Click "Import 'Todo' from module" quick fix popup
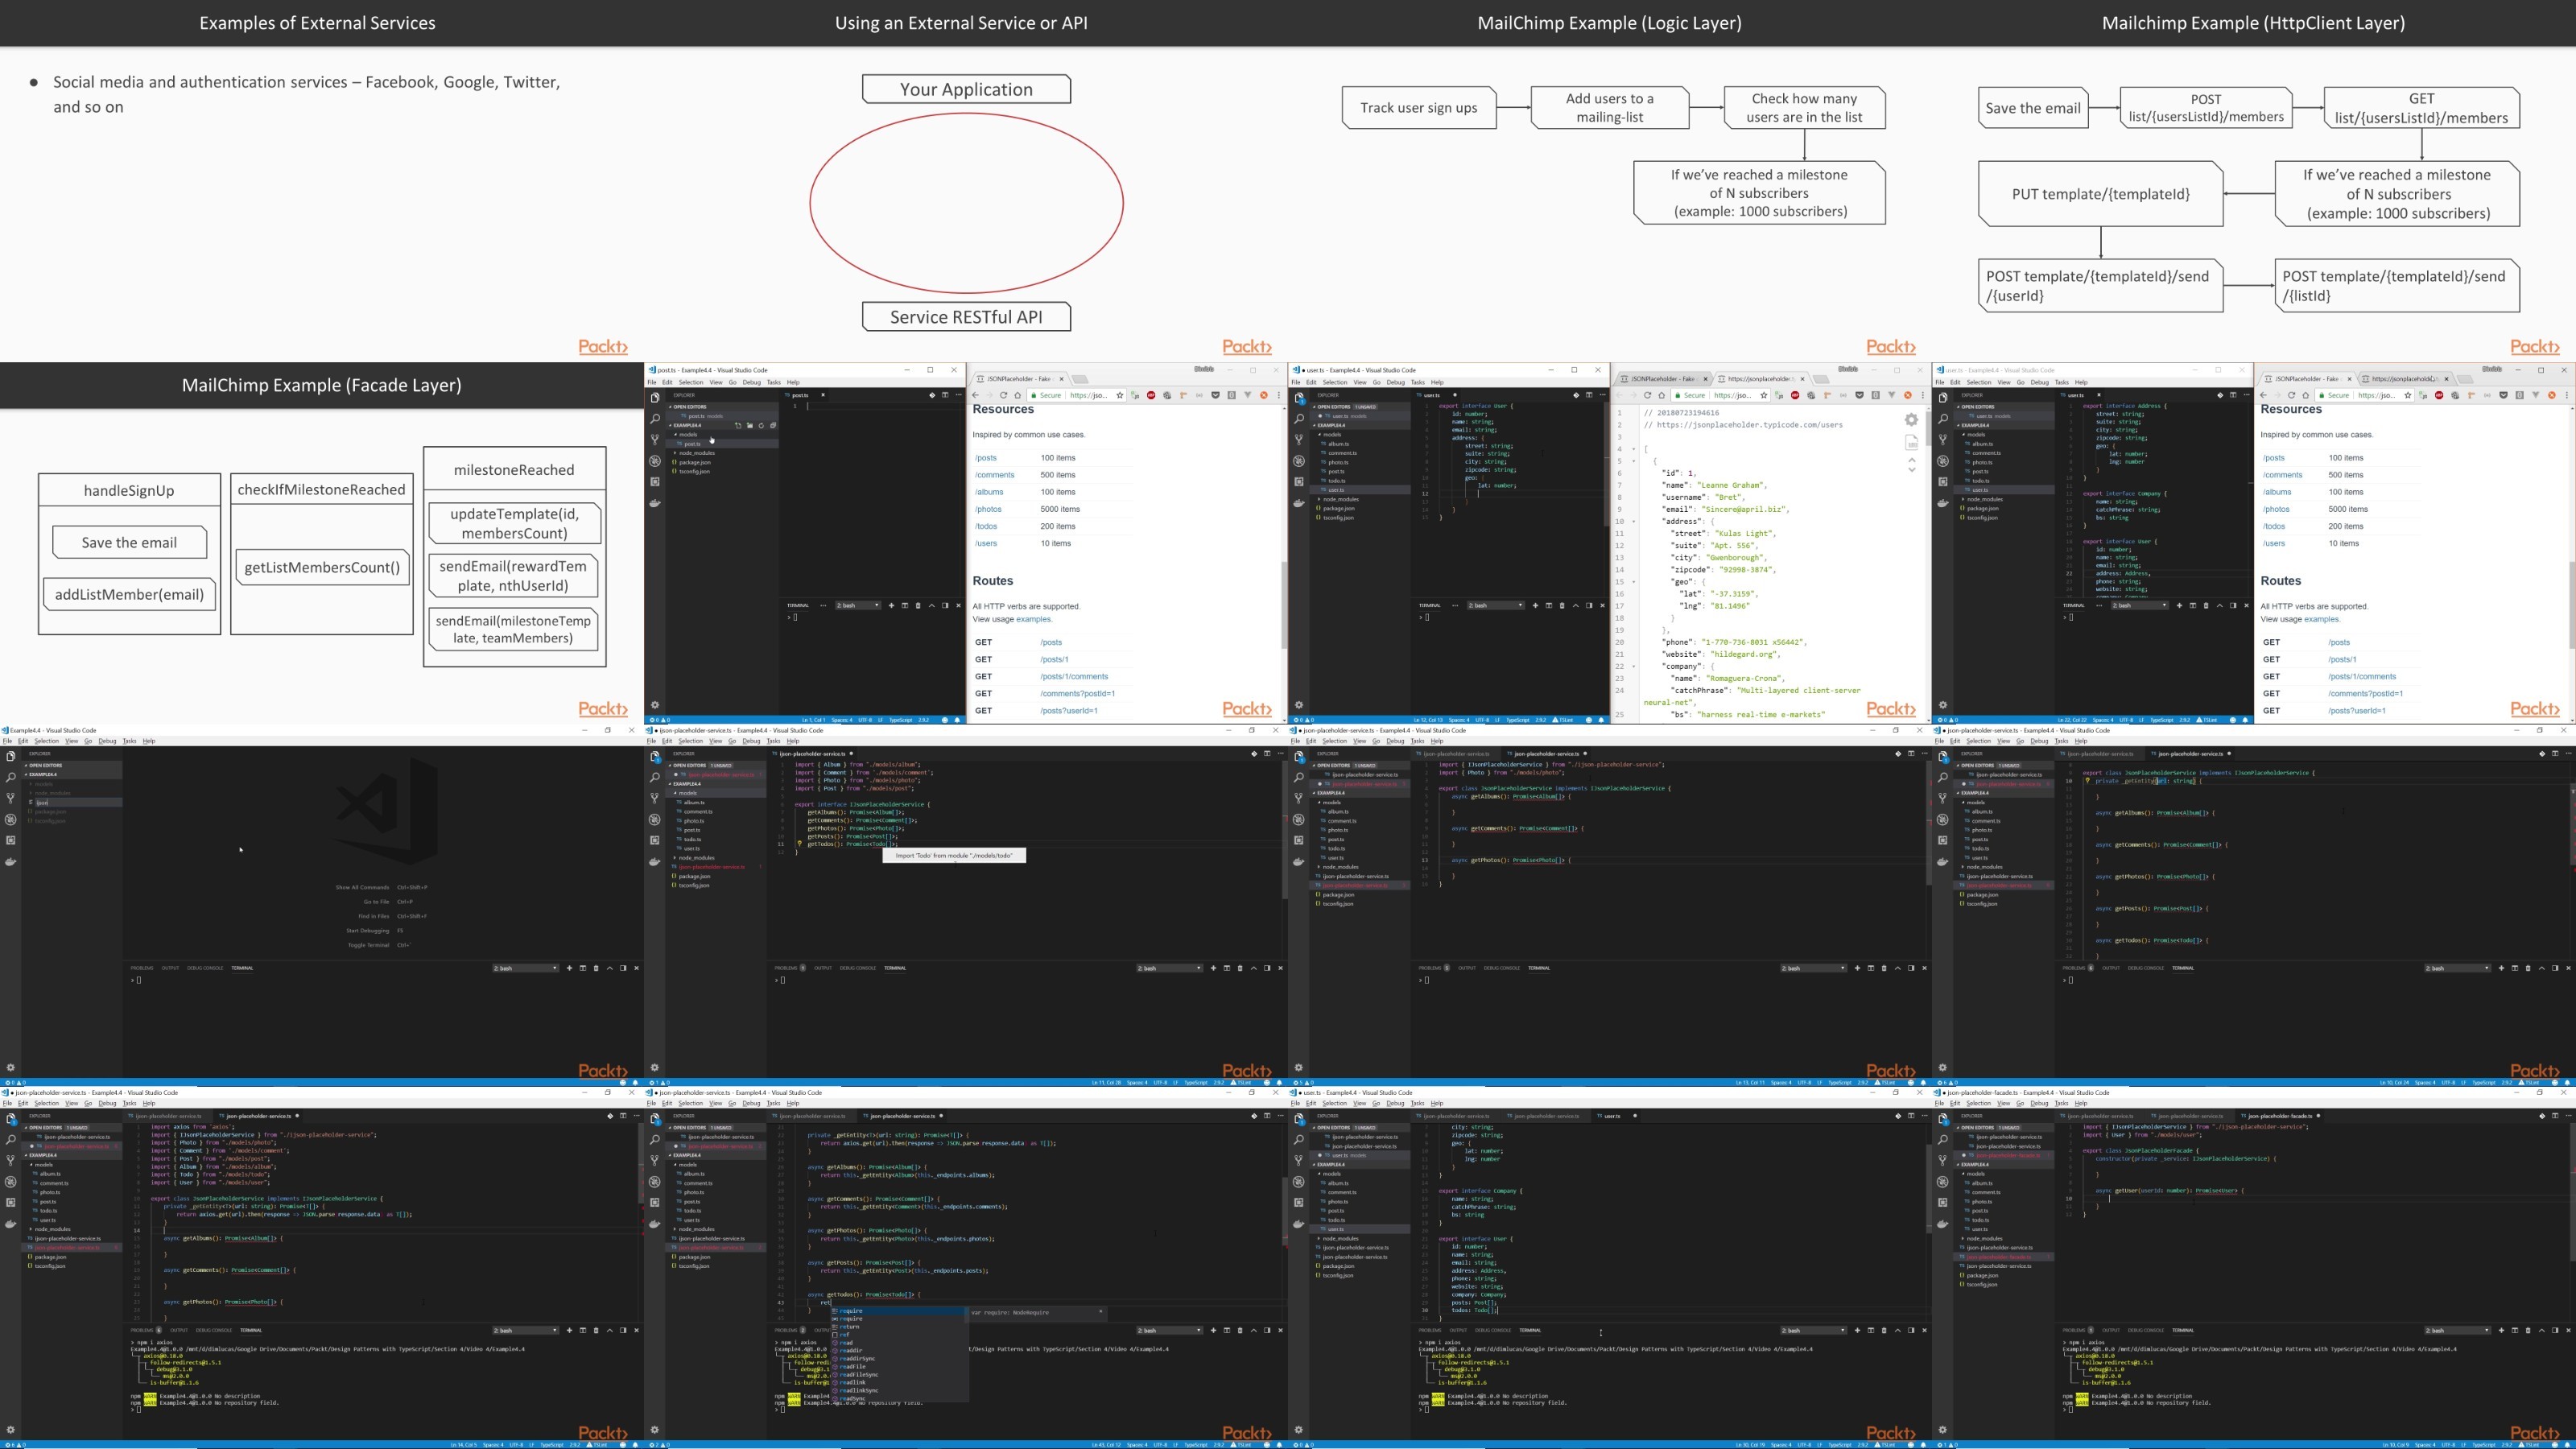 coord(954,855)
